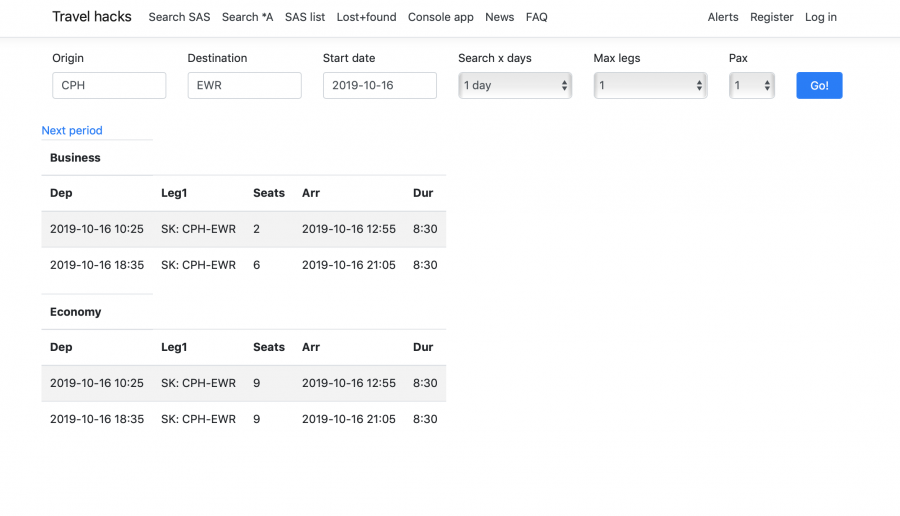The width and height of the screenshot is (900, 516).
Task: Click the Register link
Action: [772, 17]
